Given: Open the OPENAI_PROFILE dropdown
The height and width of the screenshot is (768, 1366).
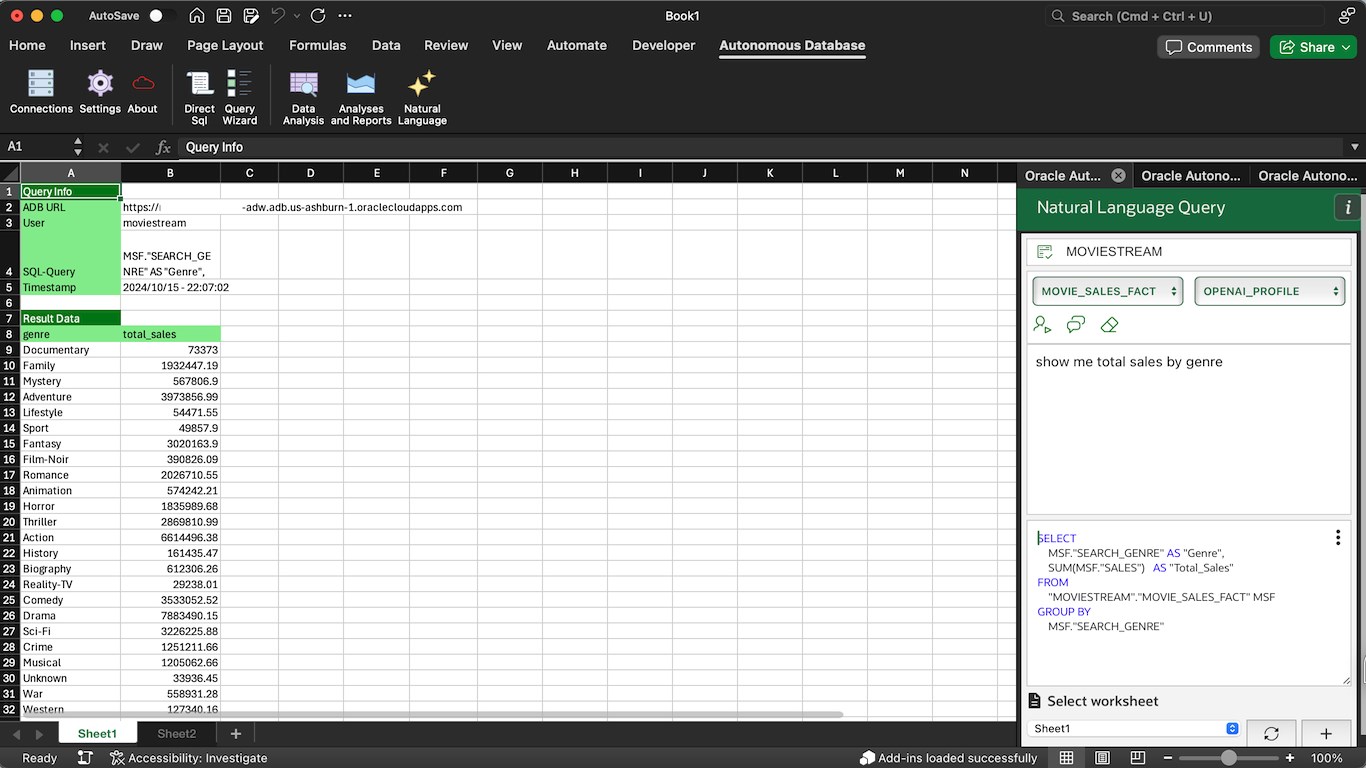Looking at the screenshot, I should click(1269, 291).
